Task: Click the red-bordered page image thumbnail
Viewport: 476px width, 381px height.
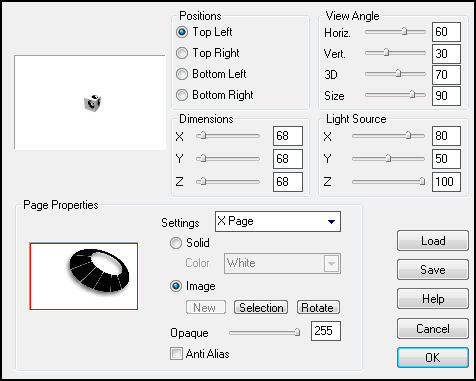Action: [x=84, y=276]
